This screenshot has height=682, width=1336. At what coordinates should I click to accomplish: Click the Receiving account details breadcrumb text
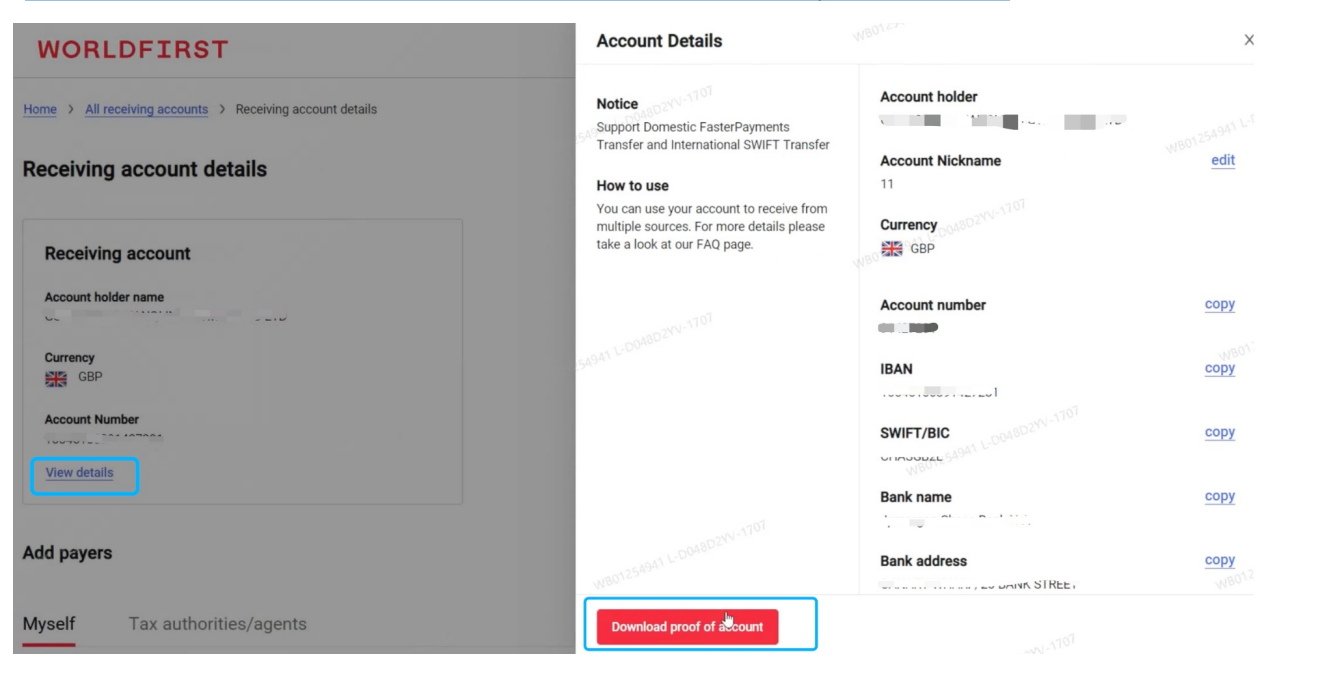[306, 110]
